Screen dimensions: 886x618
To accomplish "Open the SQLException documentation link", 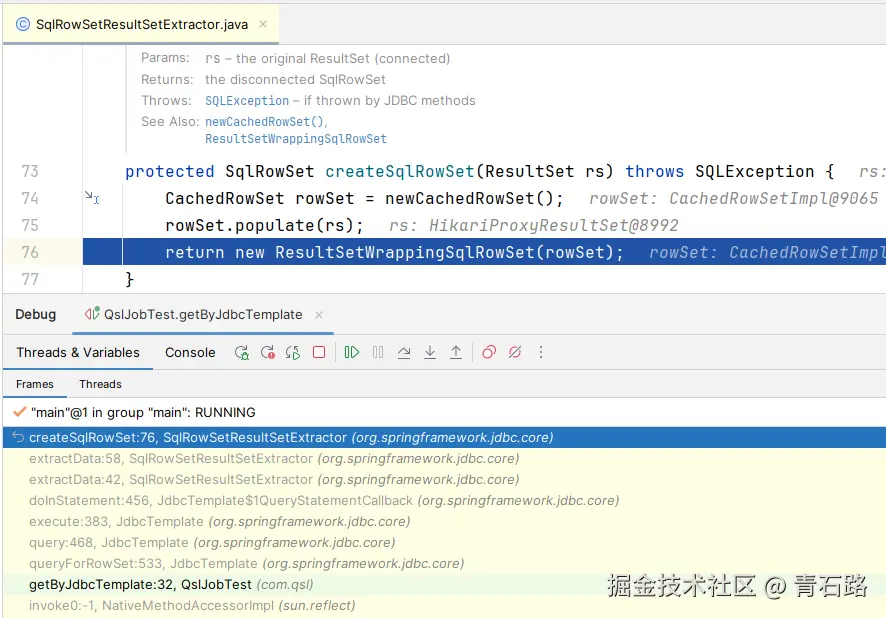I will [x=247, y=101].
